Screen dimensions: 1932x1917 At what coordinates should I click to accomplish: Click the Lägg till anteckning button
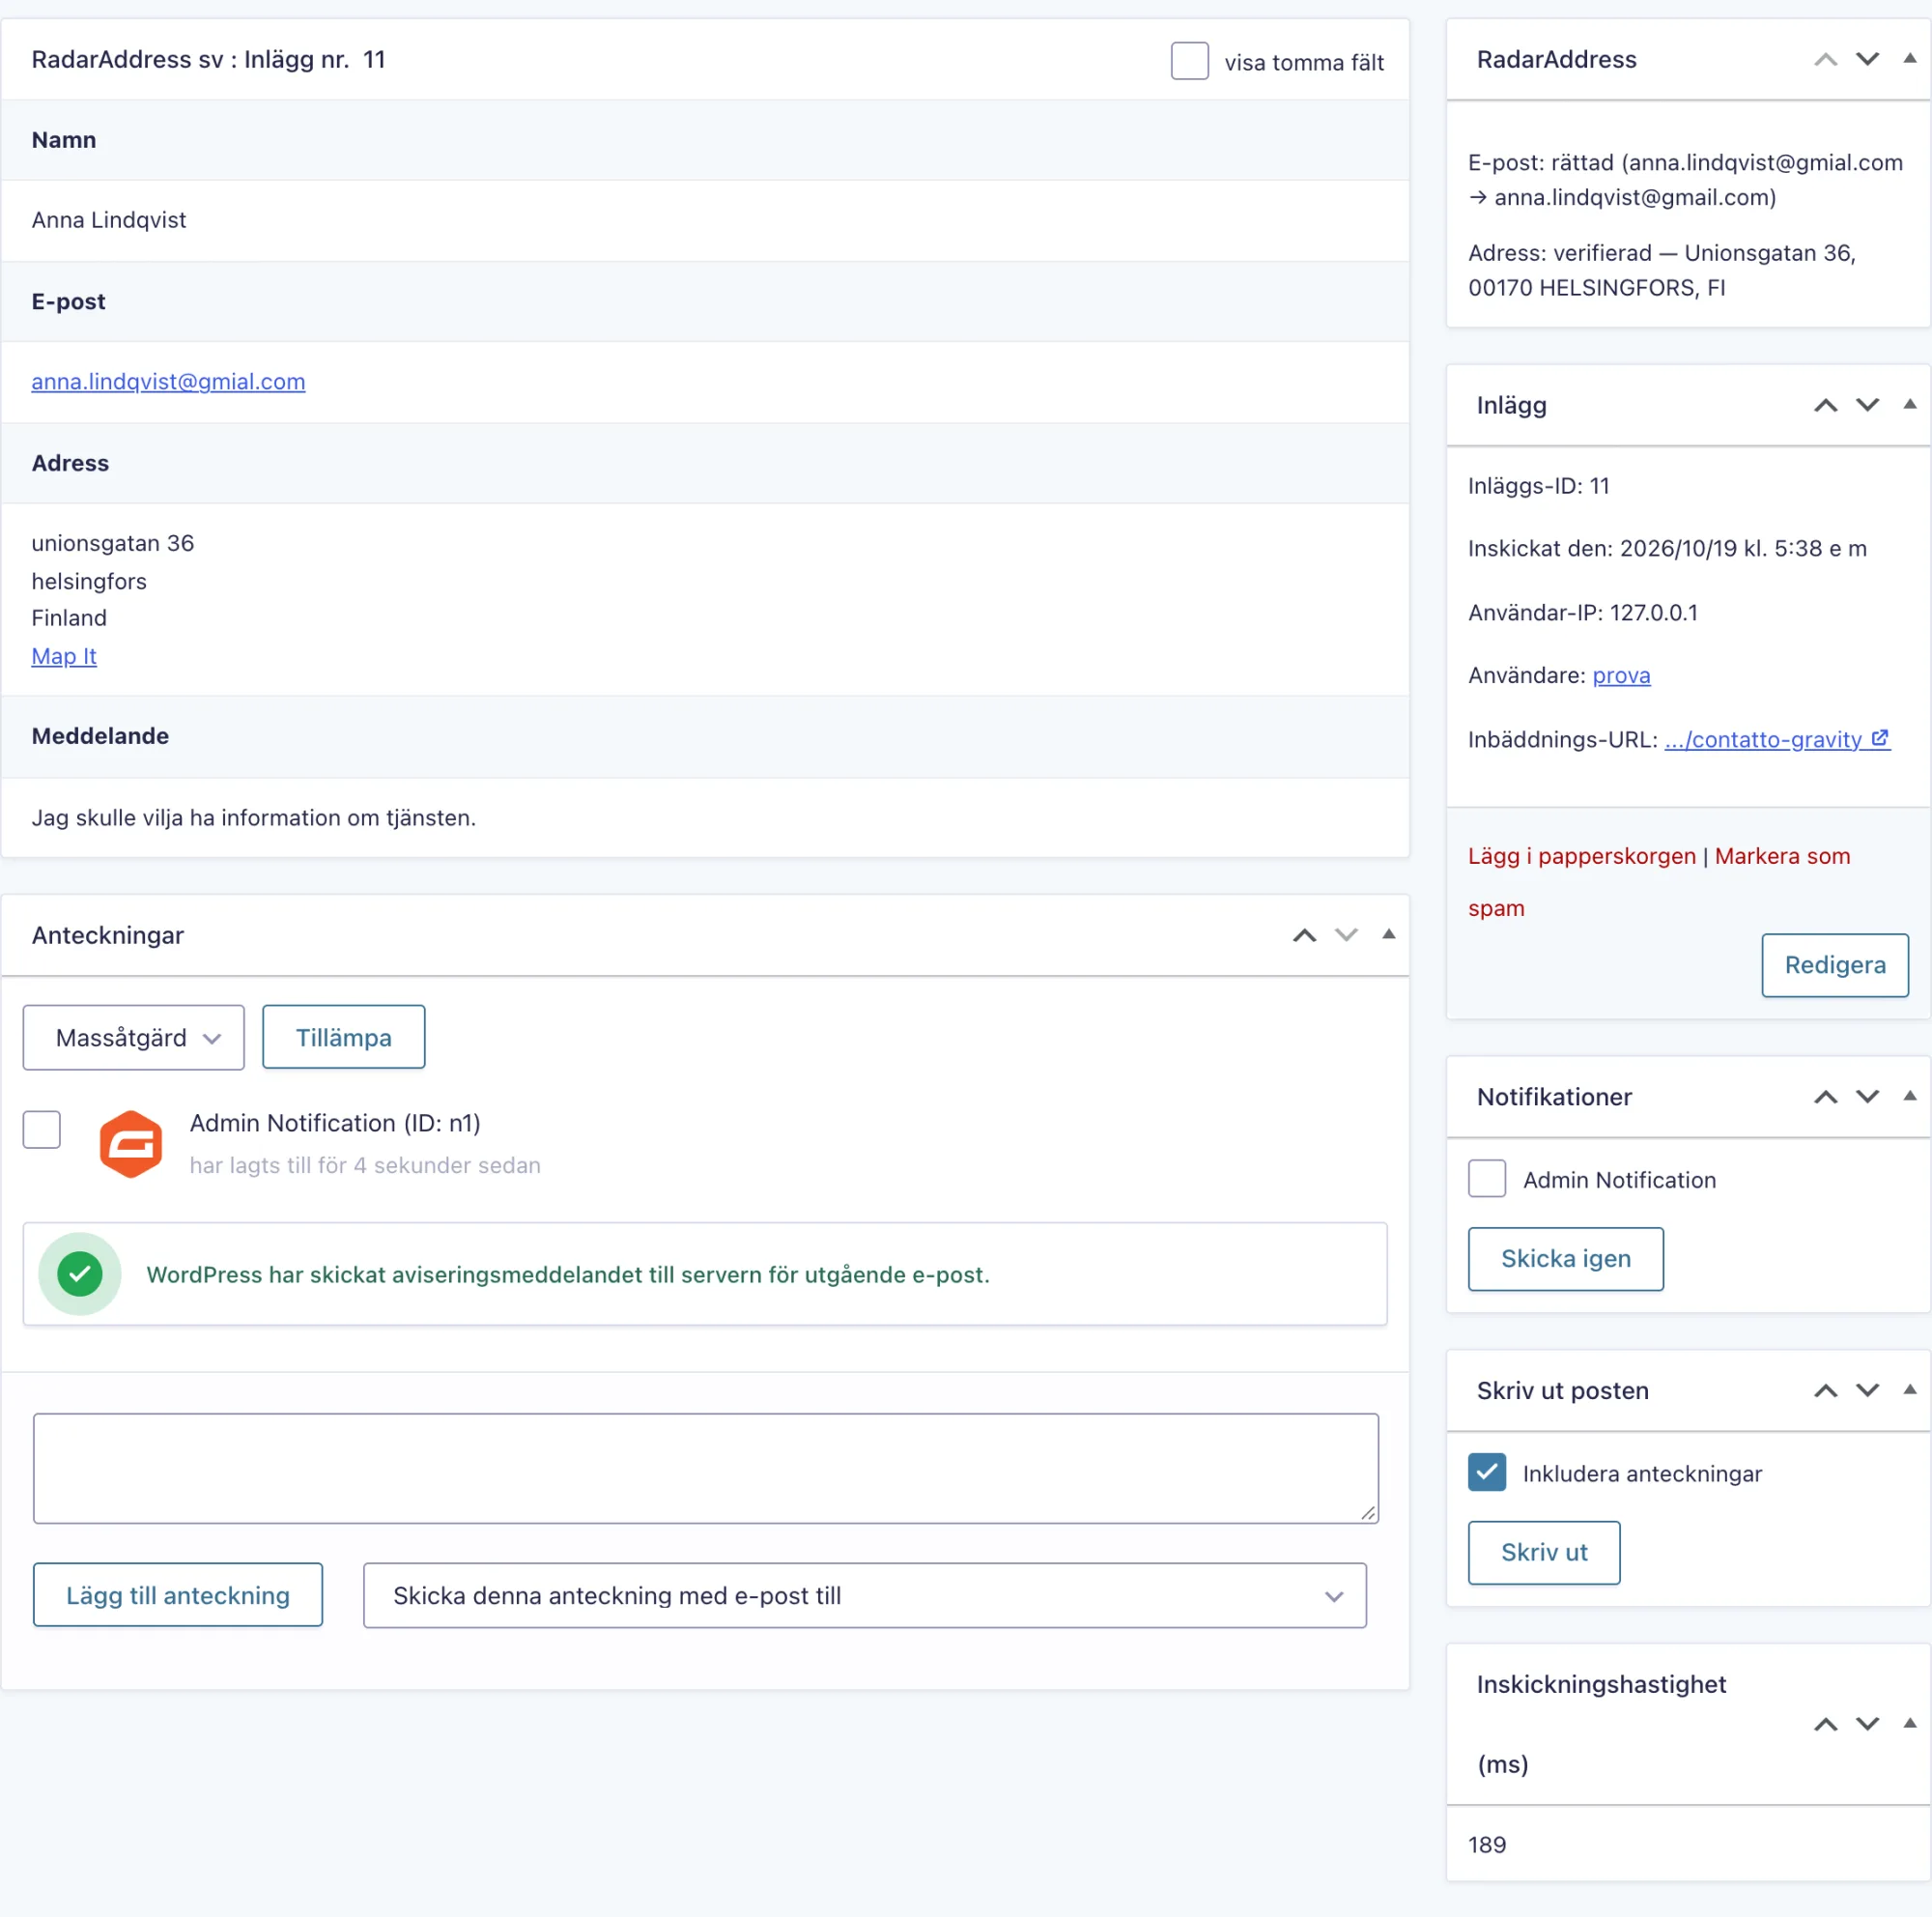[x=178, y=1595]
